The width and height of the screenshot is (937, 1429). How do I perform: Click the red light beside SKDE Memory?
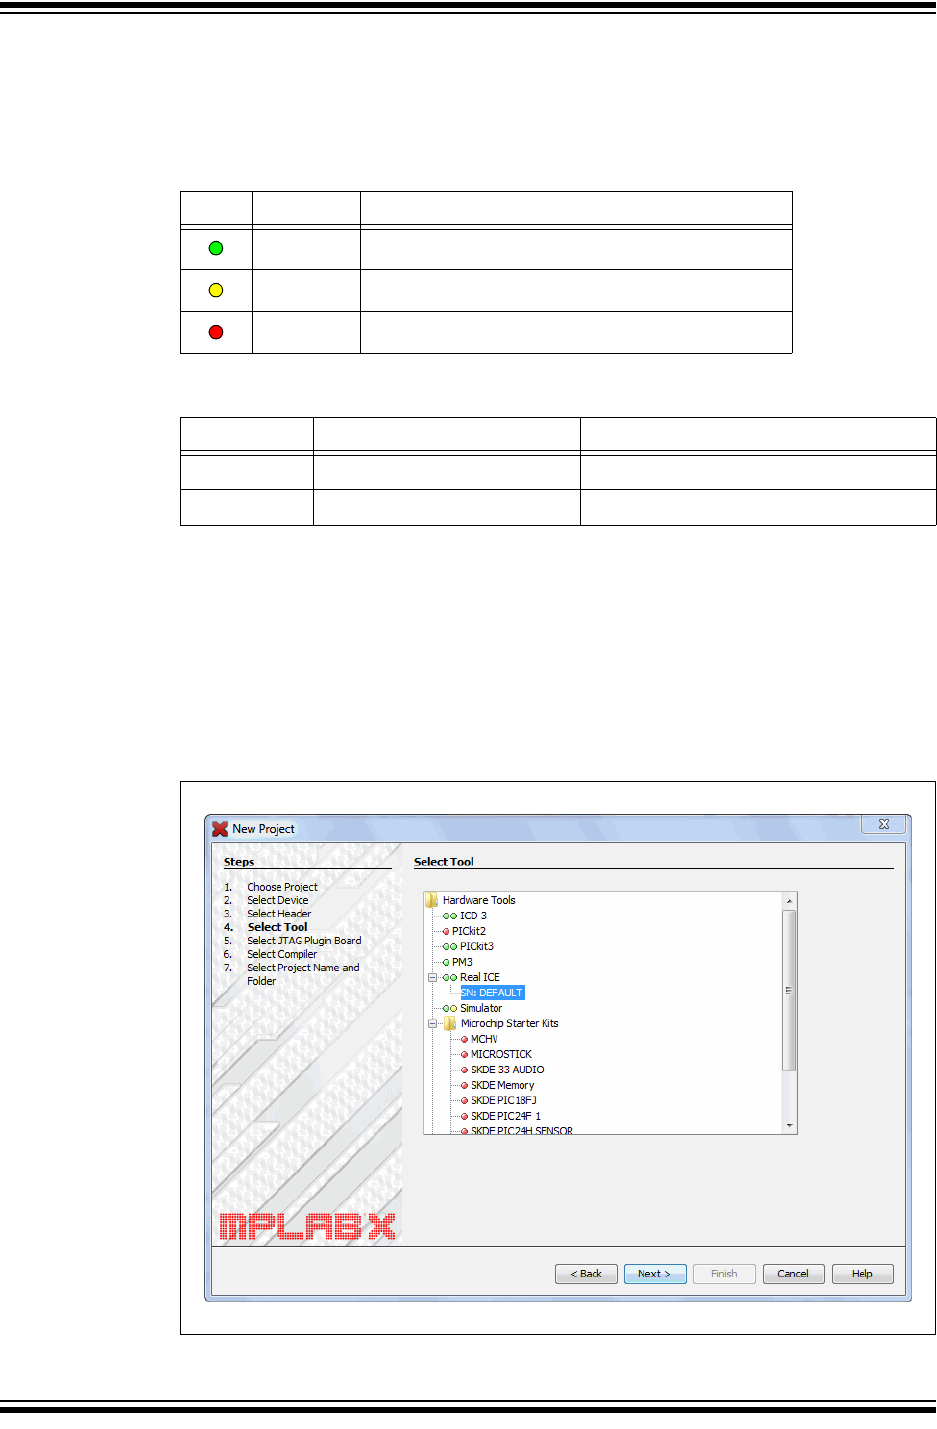pyautogui.click(x=464, y=1085)
